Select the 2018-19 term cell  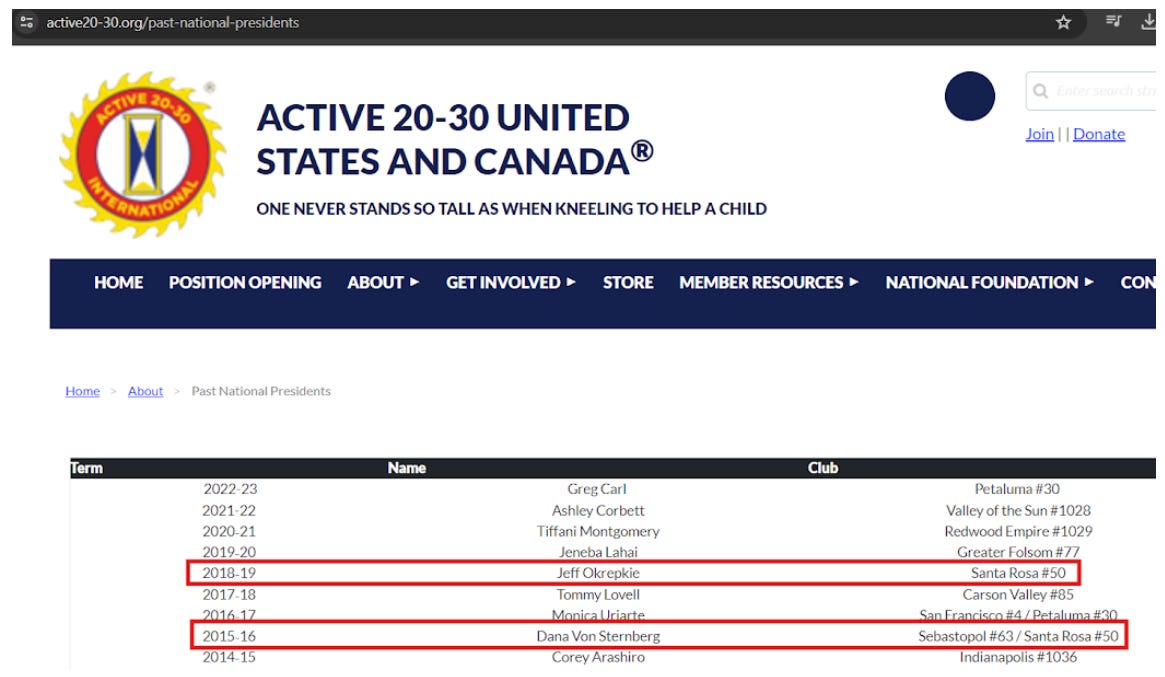229,573
